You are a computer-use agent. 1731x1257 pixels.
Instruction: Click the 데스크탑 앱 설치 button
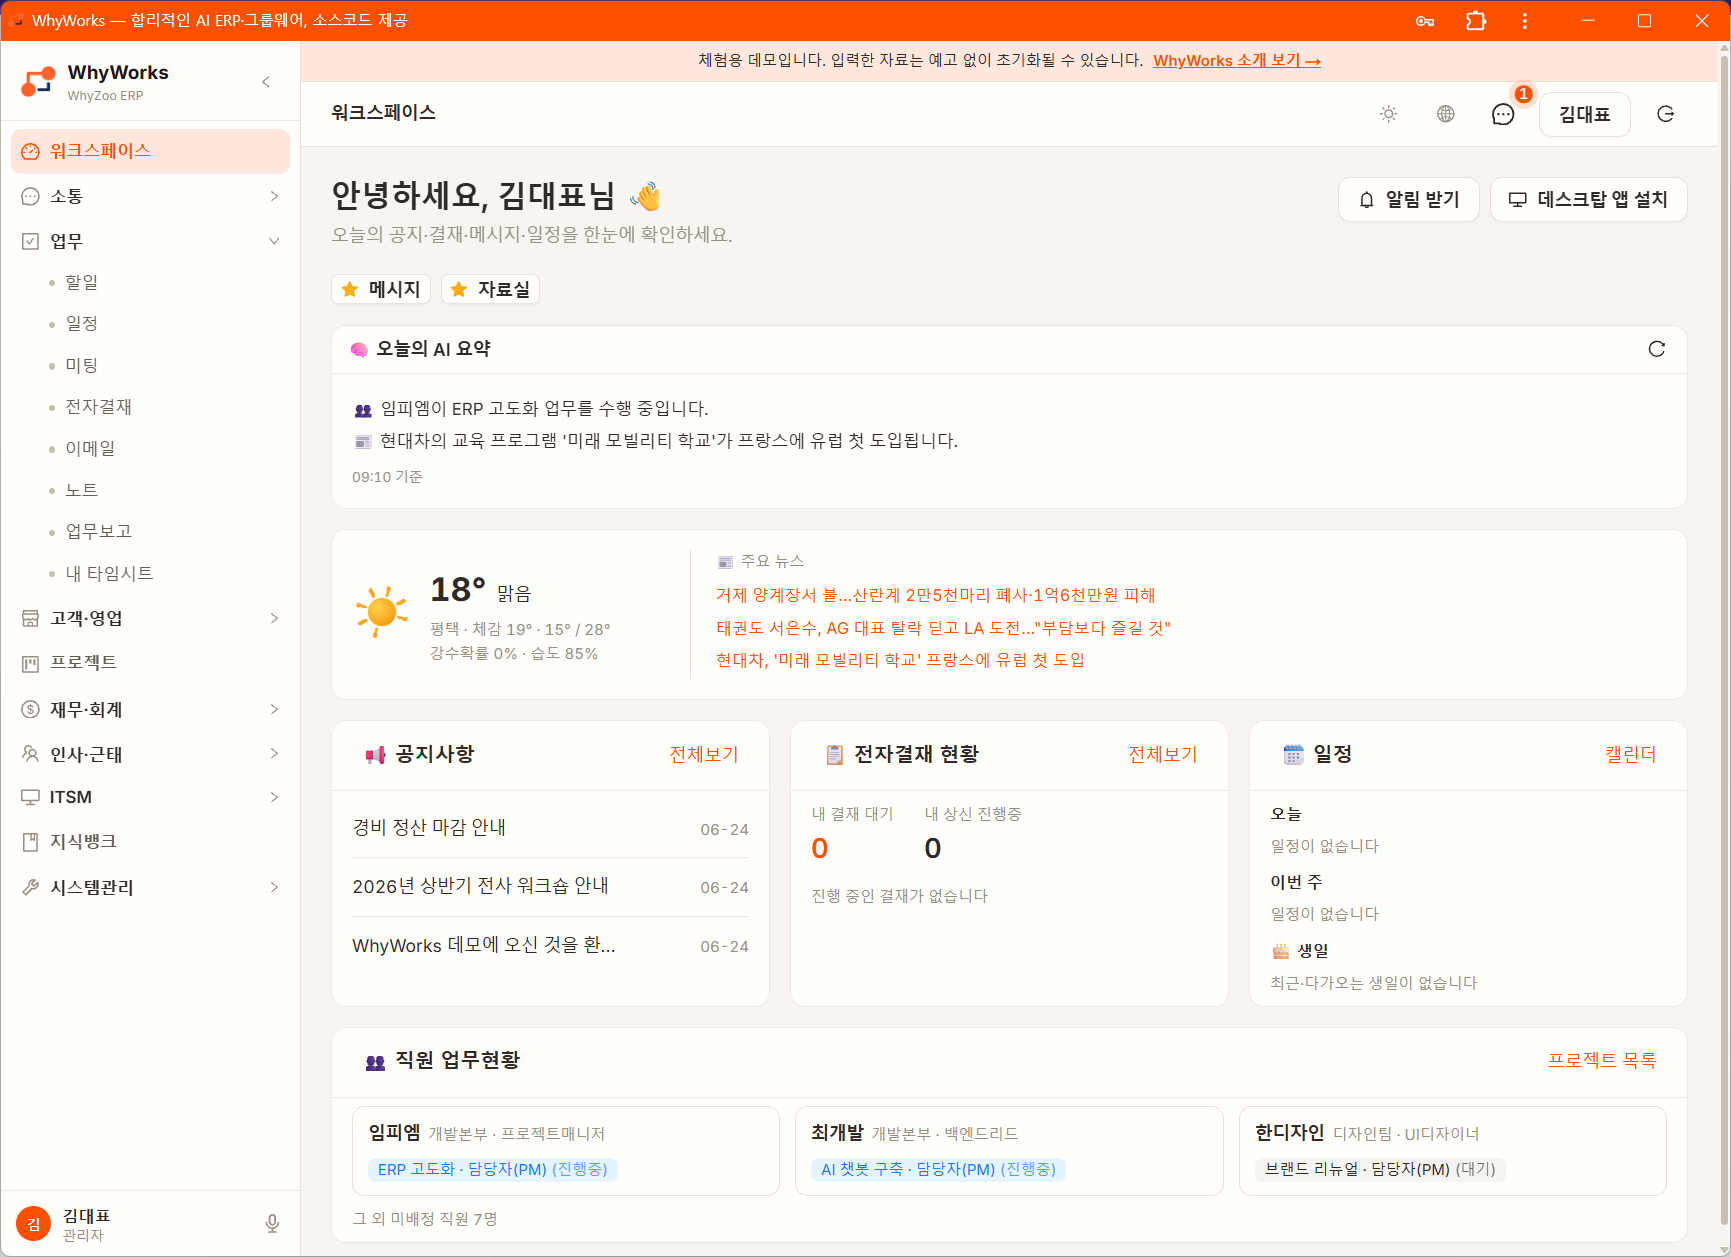(1588, 199)
